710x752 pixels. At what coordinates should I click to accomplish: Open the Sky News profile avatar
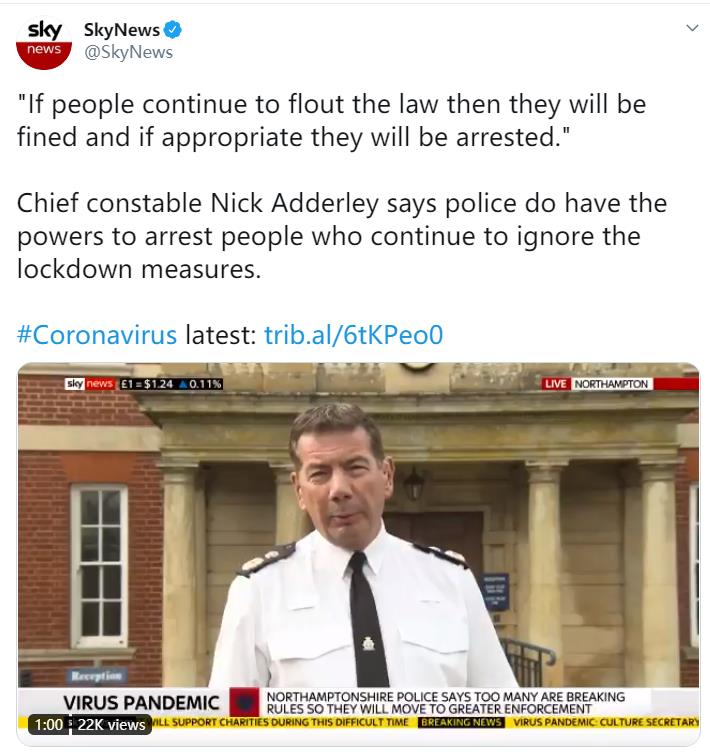coord(44,43)
